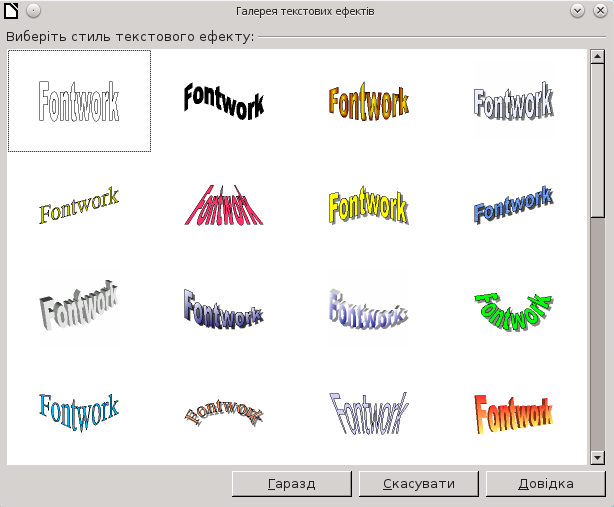Choose the brown arched Fontwork style
This screenshot has height=507, width=614.
[x=224, y=412]
